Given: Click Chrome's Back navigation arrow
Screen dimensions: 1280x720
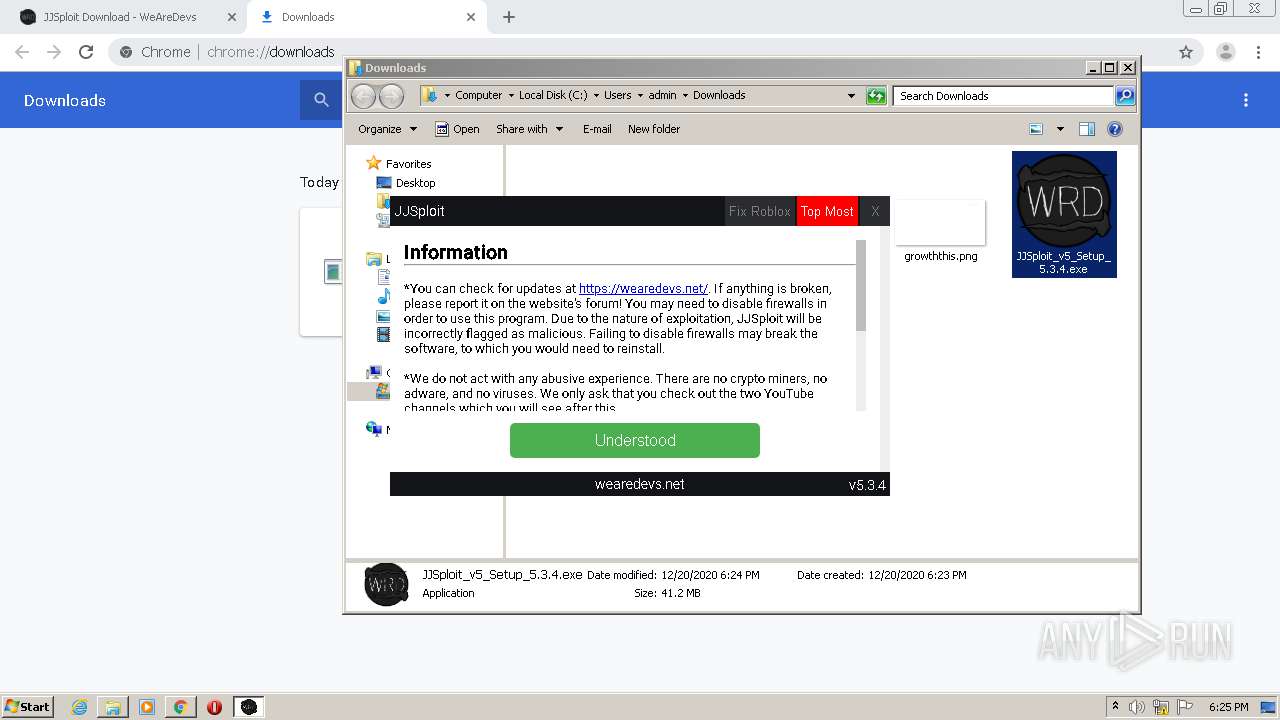Looking at the screenshot, I should point(22,52).
